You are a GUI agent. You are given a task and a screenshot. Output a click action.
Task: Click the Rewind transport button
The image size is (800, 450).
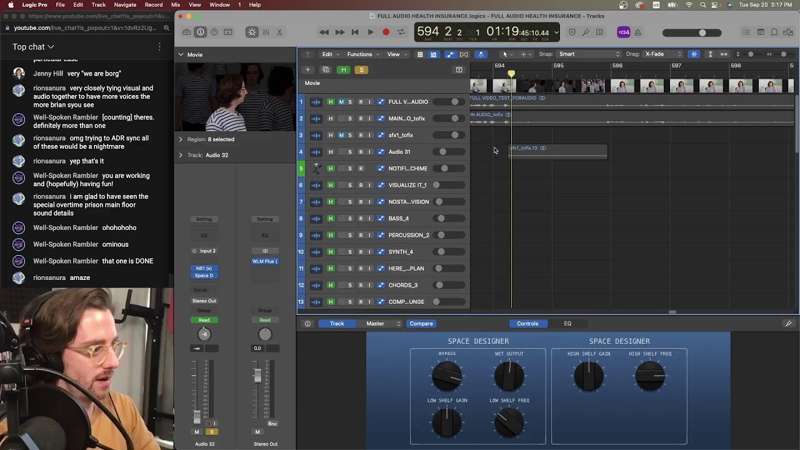pyautogui.click(x=324, y=32)
